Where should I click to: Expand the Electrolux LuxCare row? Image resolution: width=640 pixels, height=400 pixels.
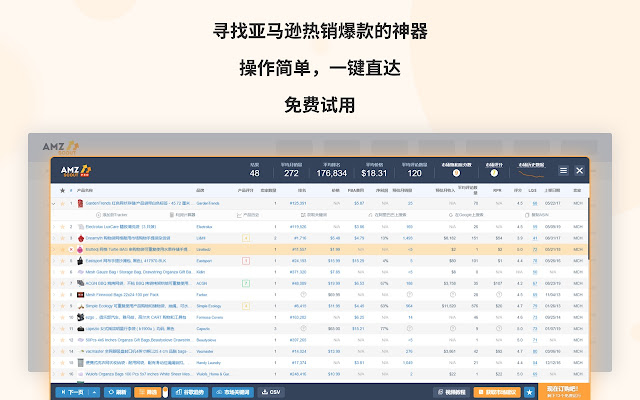[x=54, y=227]
